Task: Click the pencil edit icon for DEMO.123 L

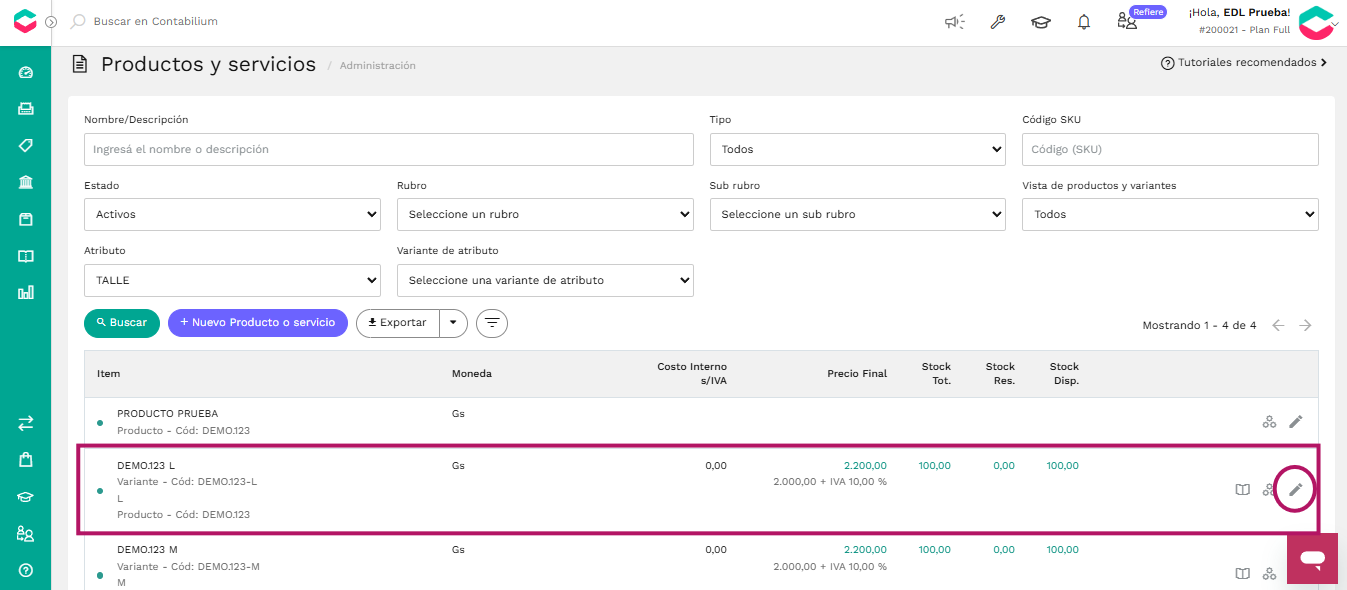Action: (1296, 490)
